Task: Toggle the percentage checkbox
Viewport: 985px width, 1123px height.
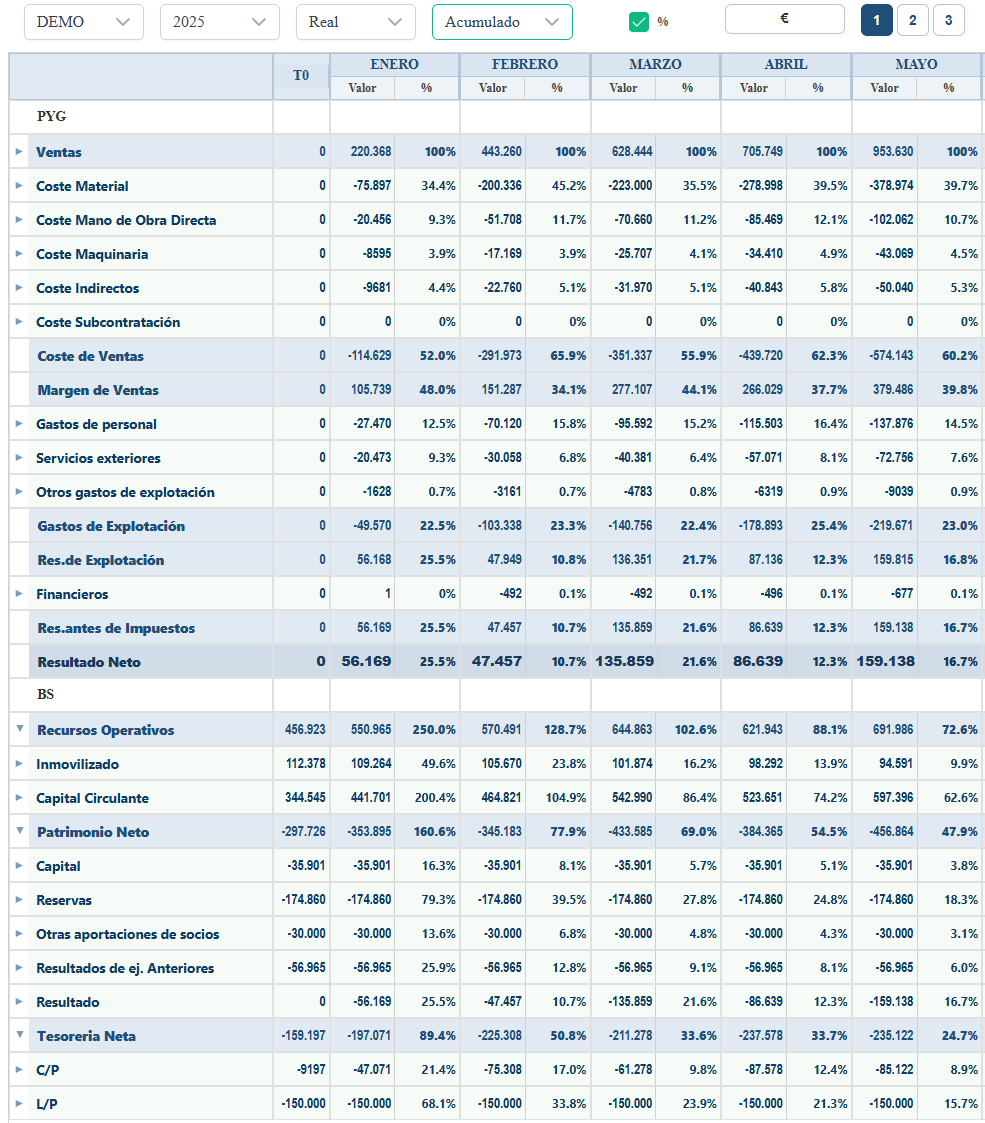Action: (638, 21)
